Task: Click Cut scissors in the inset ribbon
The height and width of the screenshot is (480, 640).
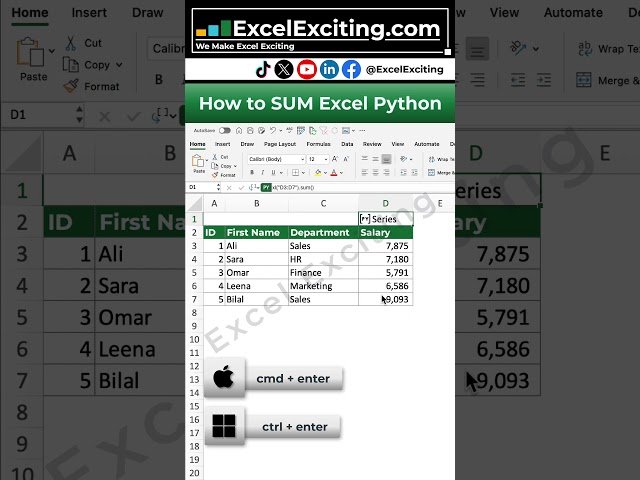Action: [x=220, y=157]
